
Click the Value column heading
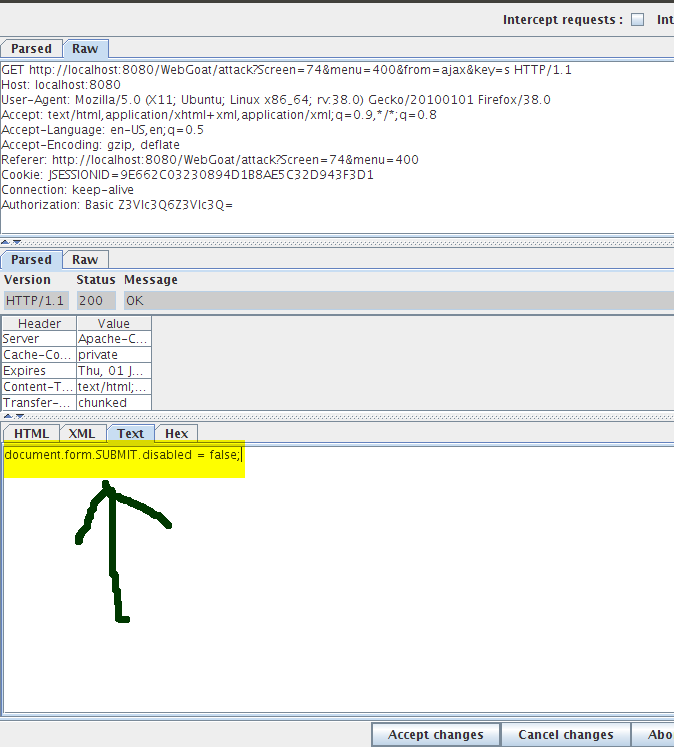coord(113,323)
